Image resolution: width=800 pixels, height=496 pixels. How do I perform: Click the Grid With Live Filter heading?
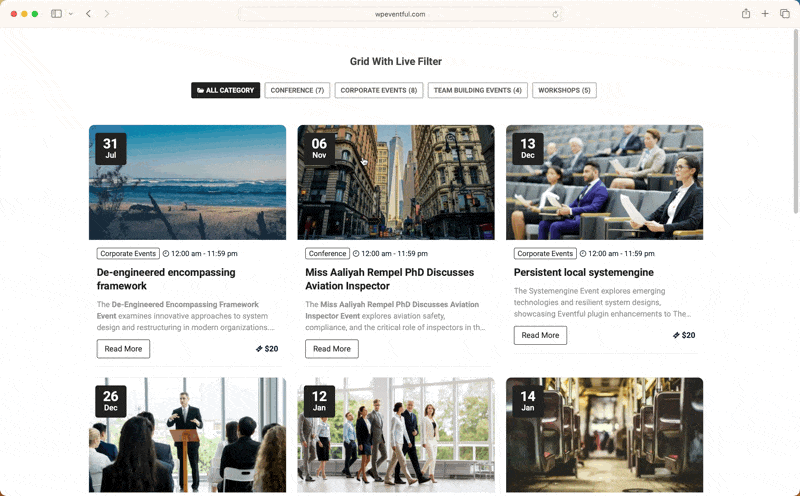(x=396, y=61)
